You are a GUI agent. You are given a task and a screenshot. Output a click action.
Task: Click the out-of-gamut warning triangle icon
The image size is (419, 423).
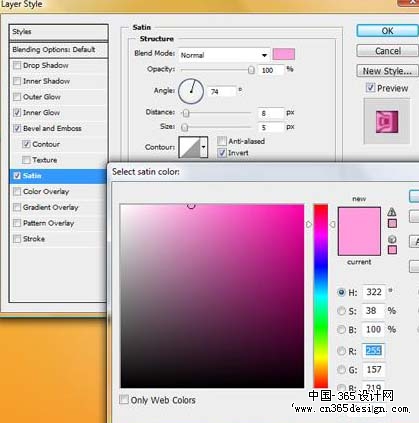(x=392, y=212)
